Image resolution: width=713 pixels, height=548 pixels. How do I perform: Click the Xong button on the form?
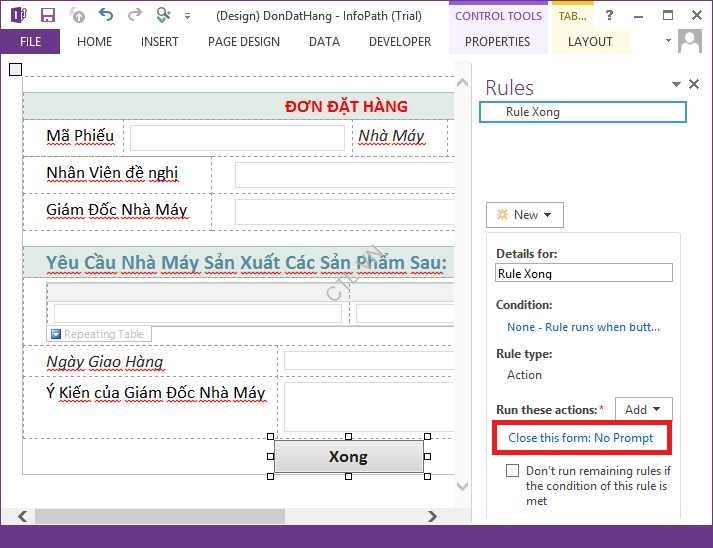click(x=348, y=457)
